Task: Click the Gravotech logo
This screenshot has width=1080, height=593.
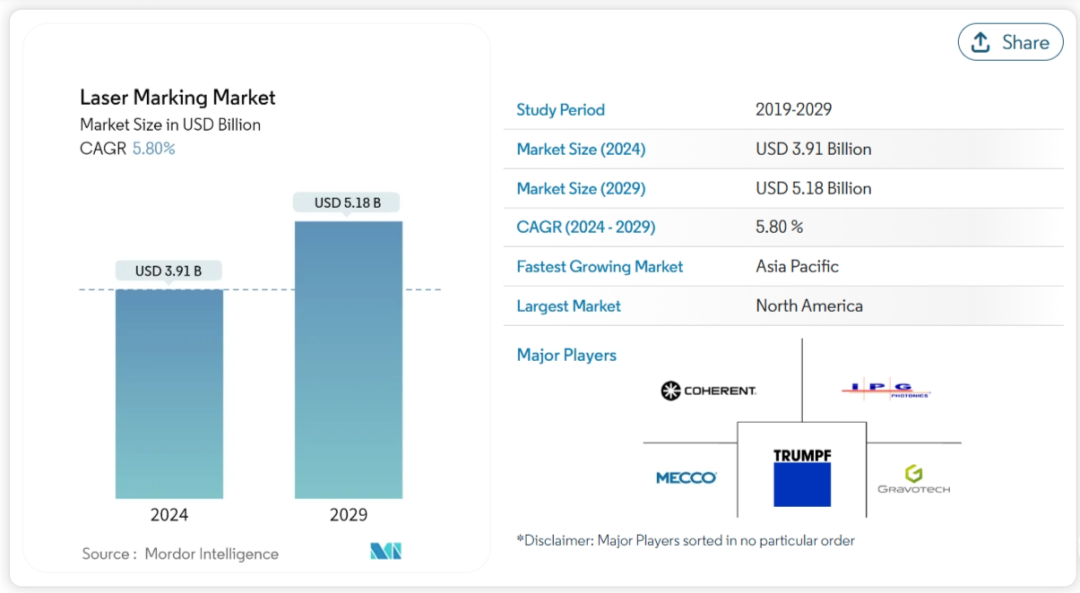Action: pos(913,479)
